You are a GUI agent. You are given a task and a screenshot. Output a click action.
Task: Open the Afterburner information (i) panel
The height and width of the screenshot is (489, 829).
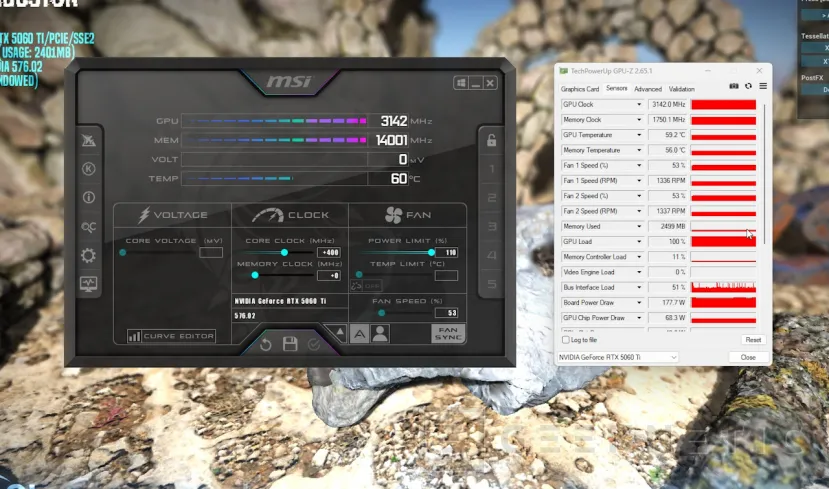(x=88, y=197)
